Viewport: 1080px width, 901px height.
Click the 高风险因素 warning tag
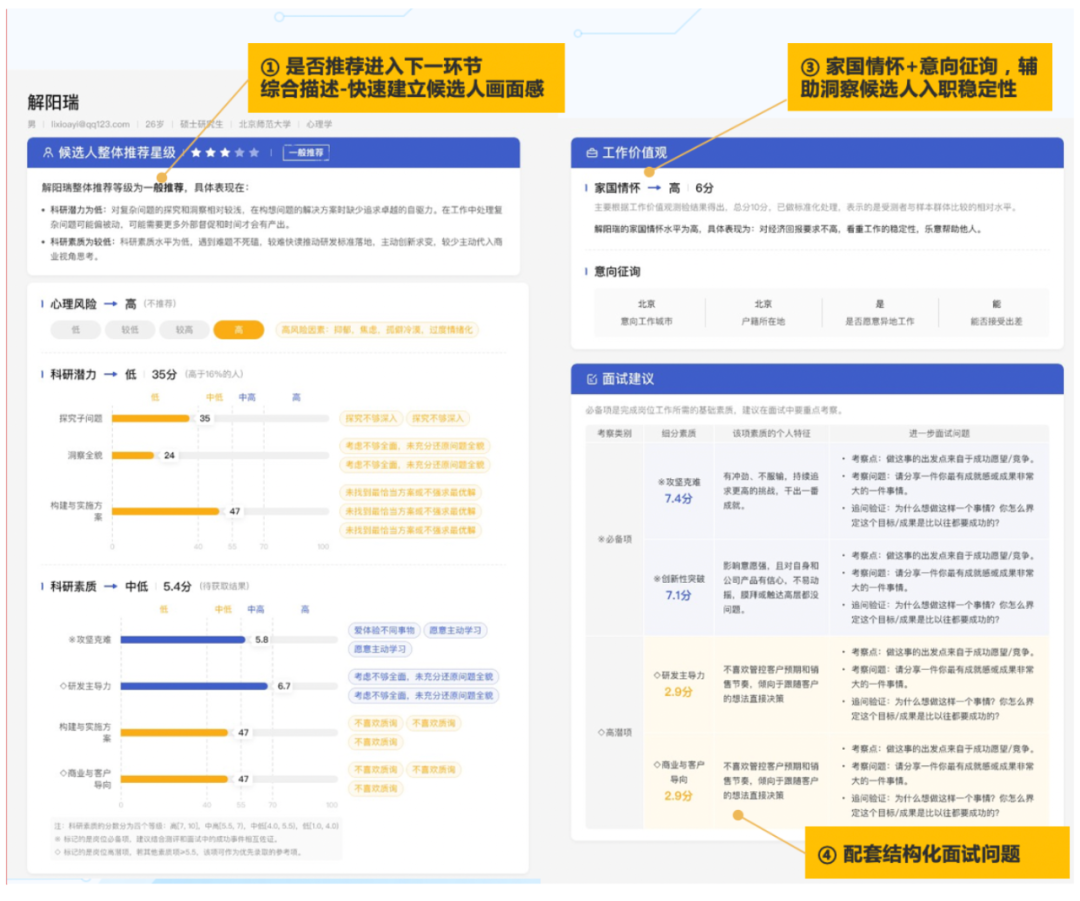(377, 330)
